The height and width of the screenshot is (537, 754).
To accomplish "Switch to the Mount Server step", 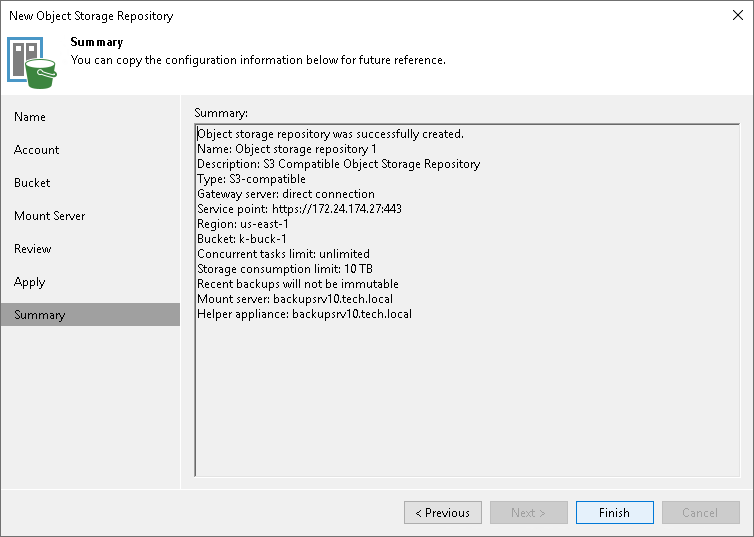I will 50,216.
